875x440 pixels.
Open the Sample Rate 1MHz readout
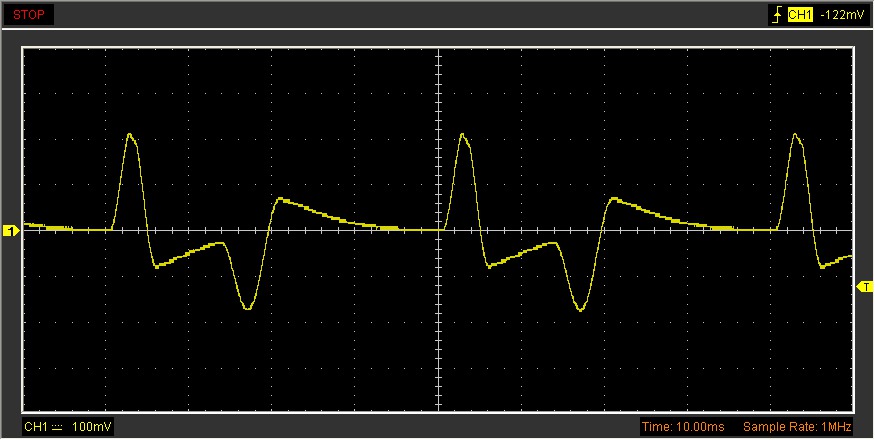pos(797,428)
